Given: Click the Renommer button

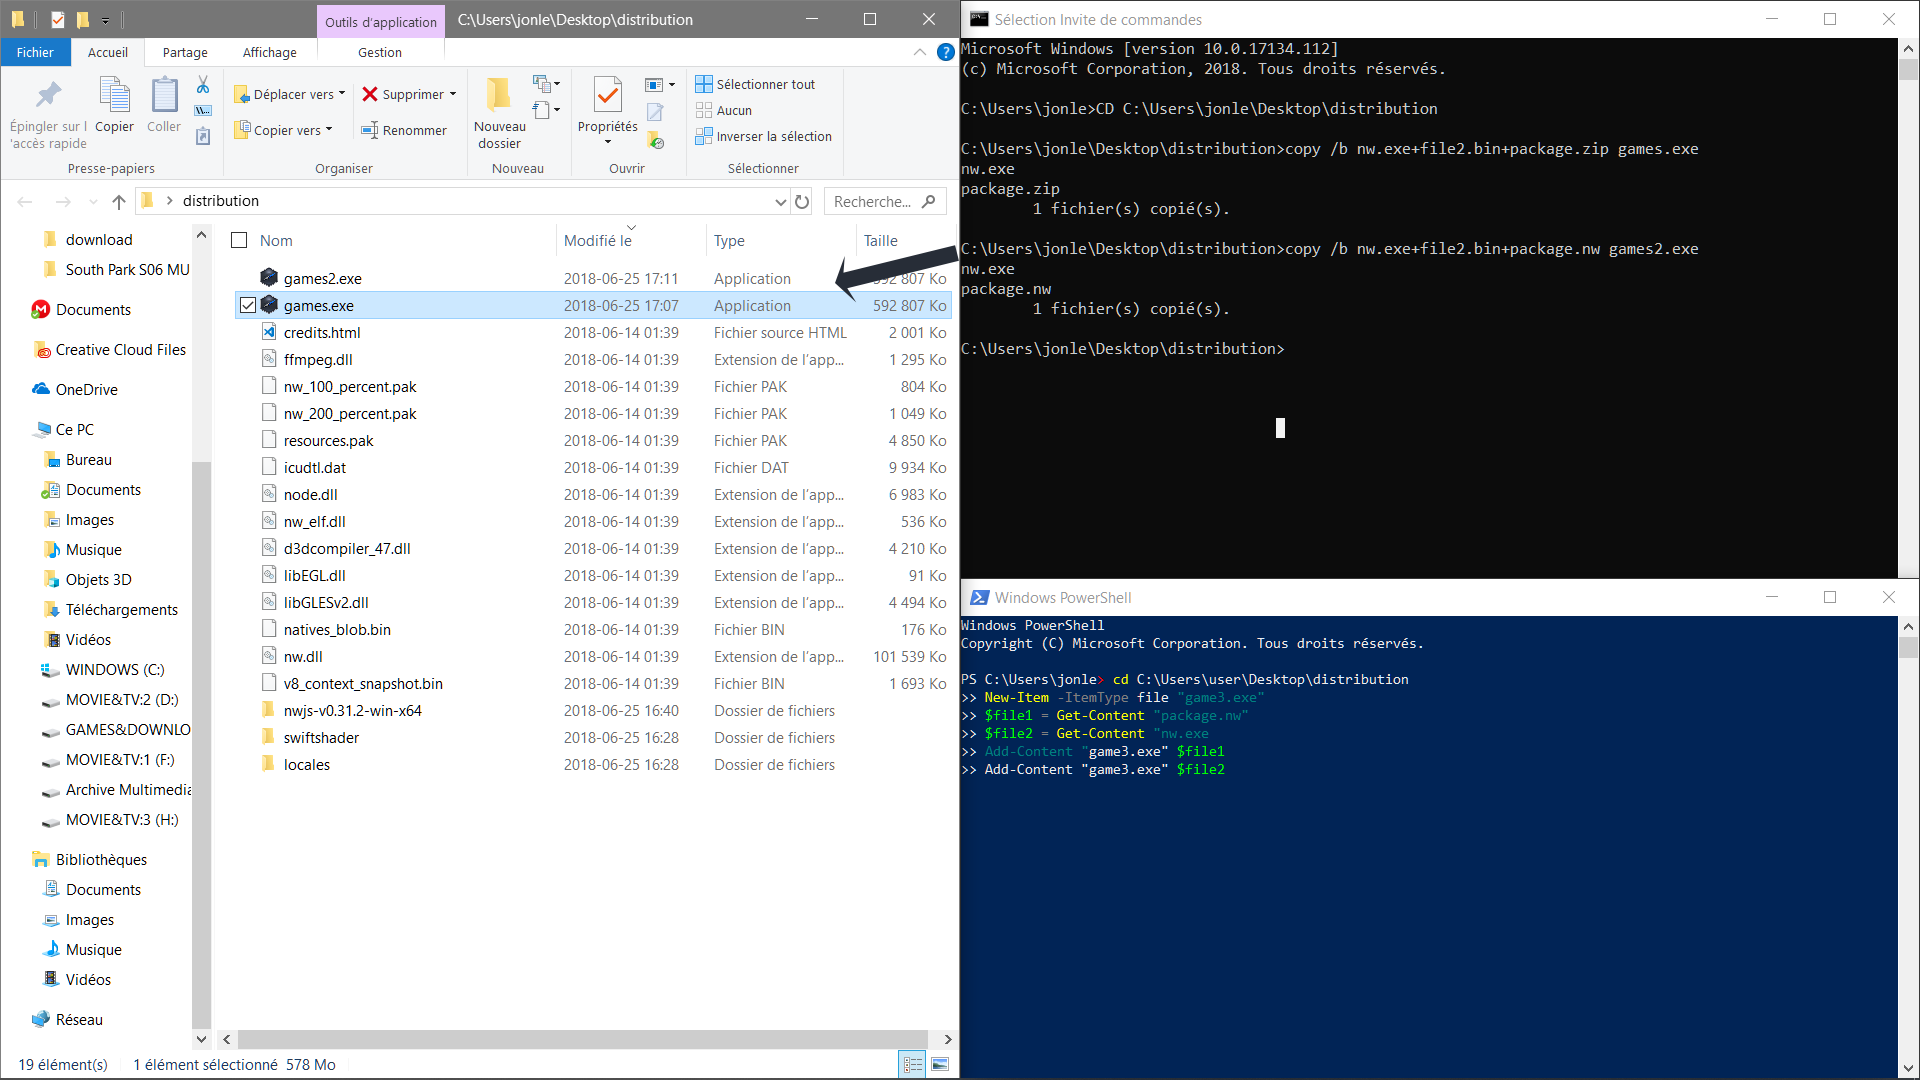Looking at the screenshot, I should point(404,130).
